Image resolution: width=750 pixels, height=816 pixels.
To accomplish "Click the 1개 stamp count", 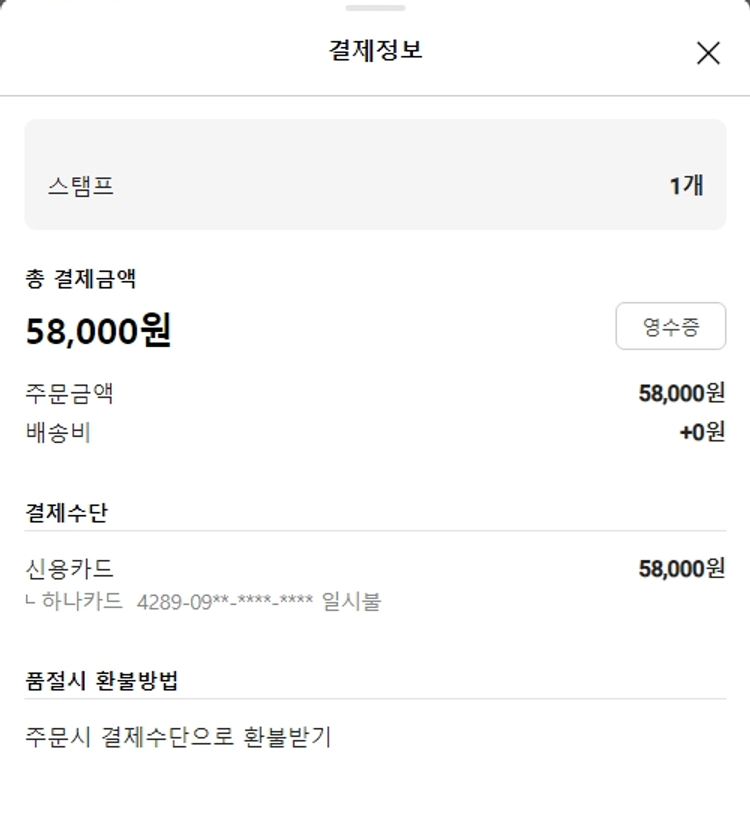I will (686, 185).
